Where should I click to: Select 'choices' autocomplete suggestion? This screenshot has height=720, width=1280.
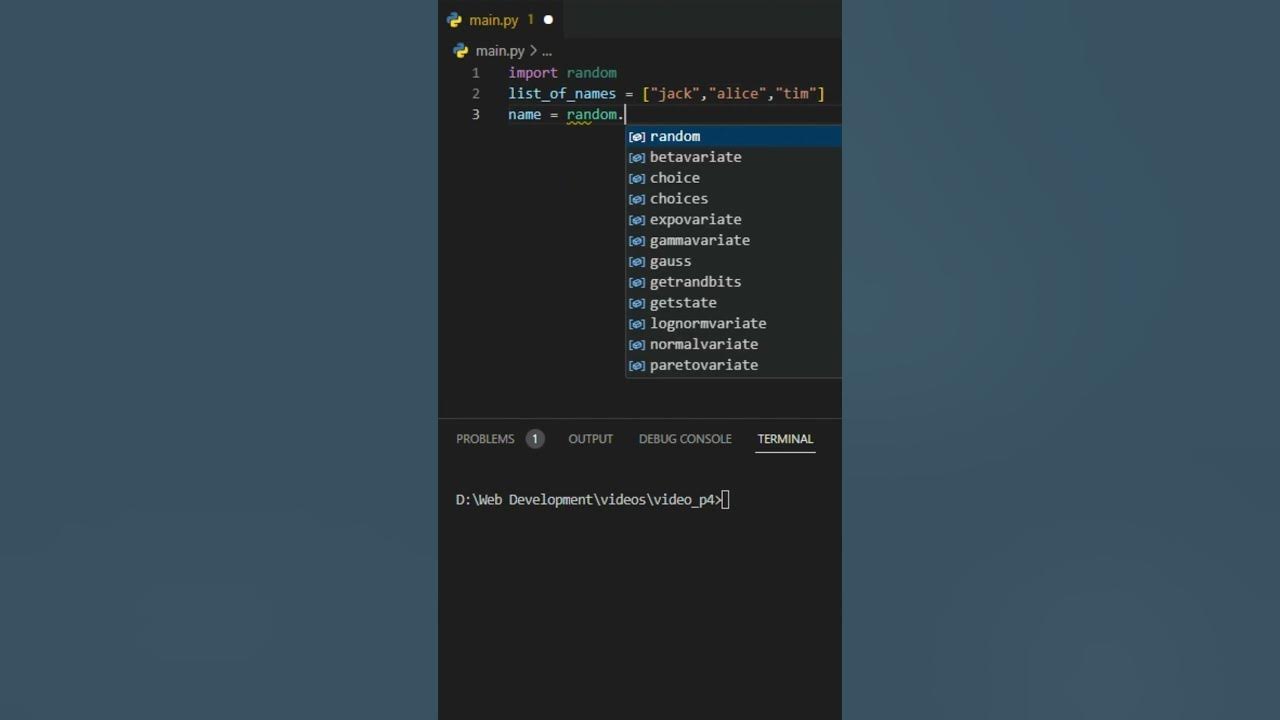point(734,199)
